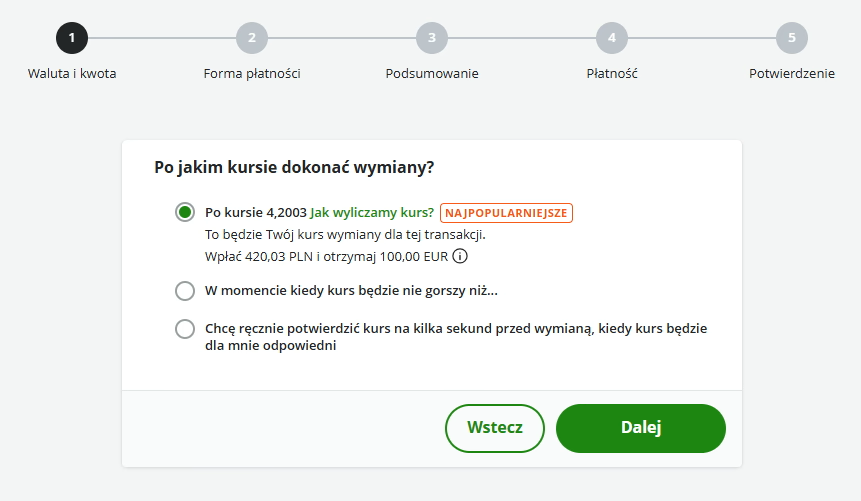Screen dimensions: 861x501
Task: Click the step 5 circle indicator
Action: pyautogui.click(x=792, y=39)
